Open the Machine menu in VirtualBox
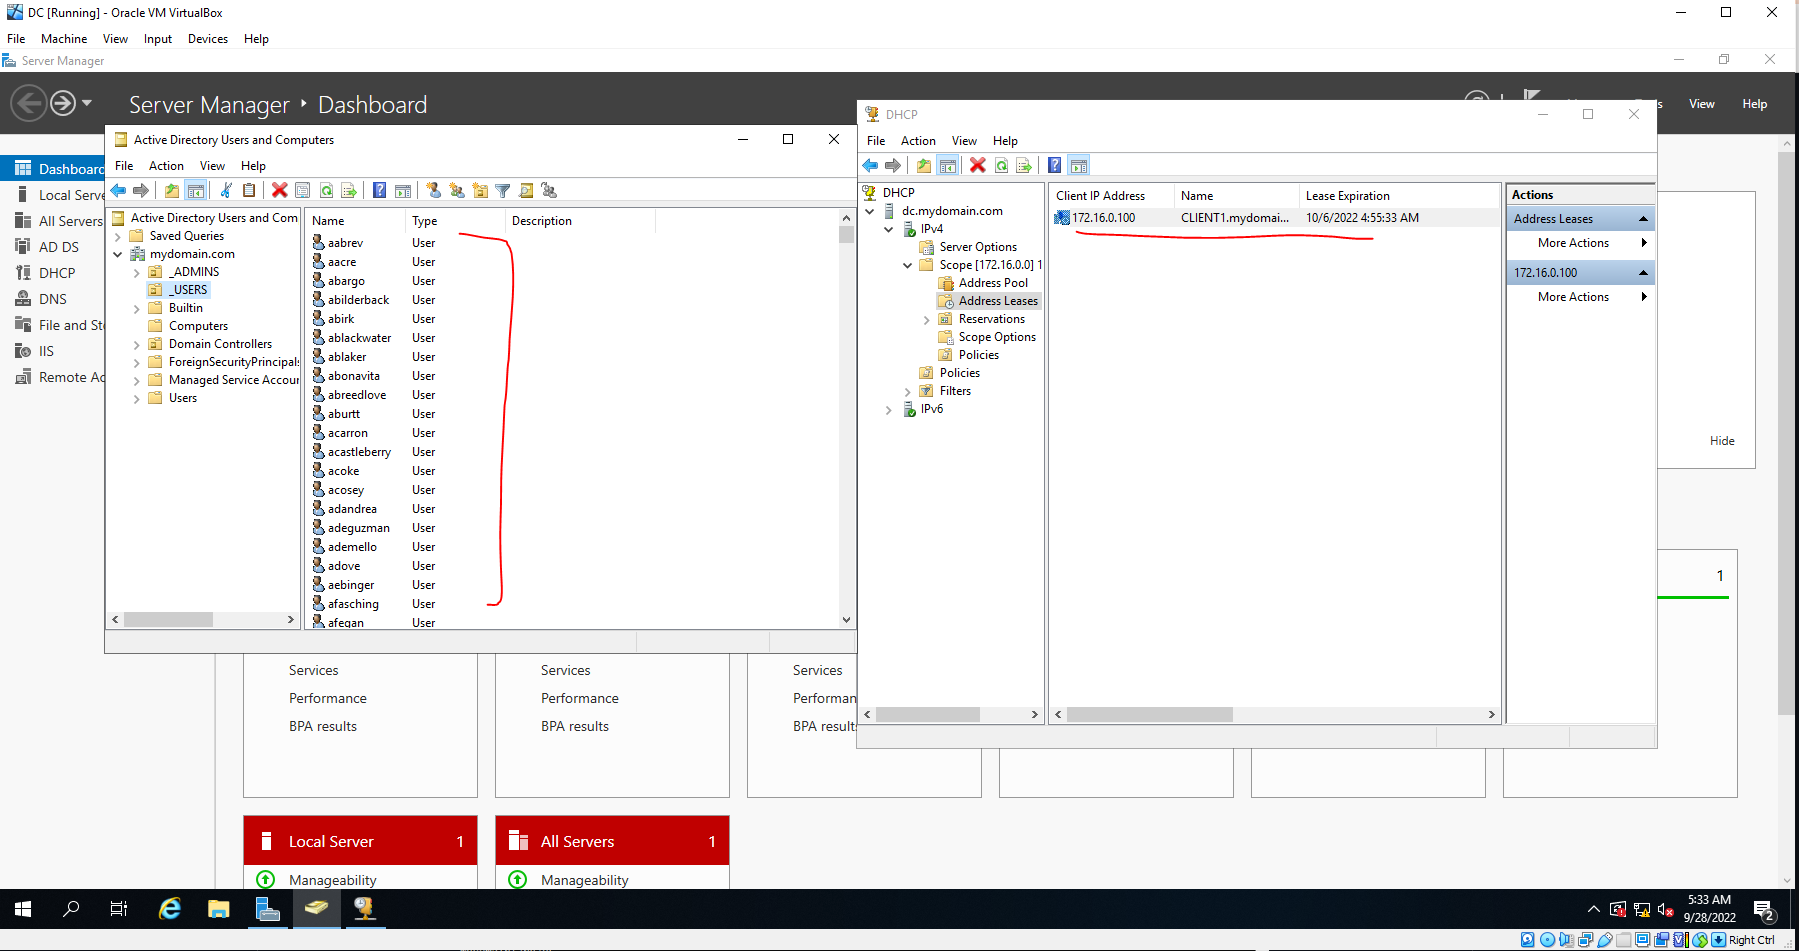 click(64, 39)
